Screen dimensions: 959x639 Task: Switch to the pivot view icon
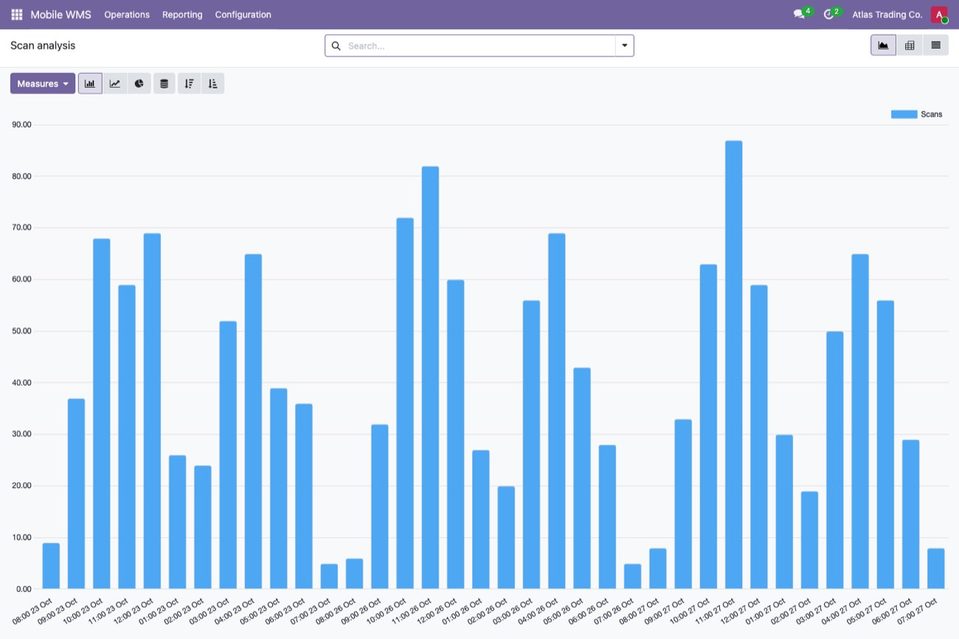(909, 45)
